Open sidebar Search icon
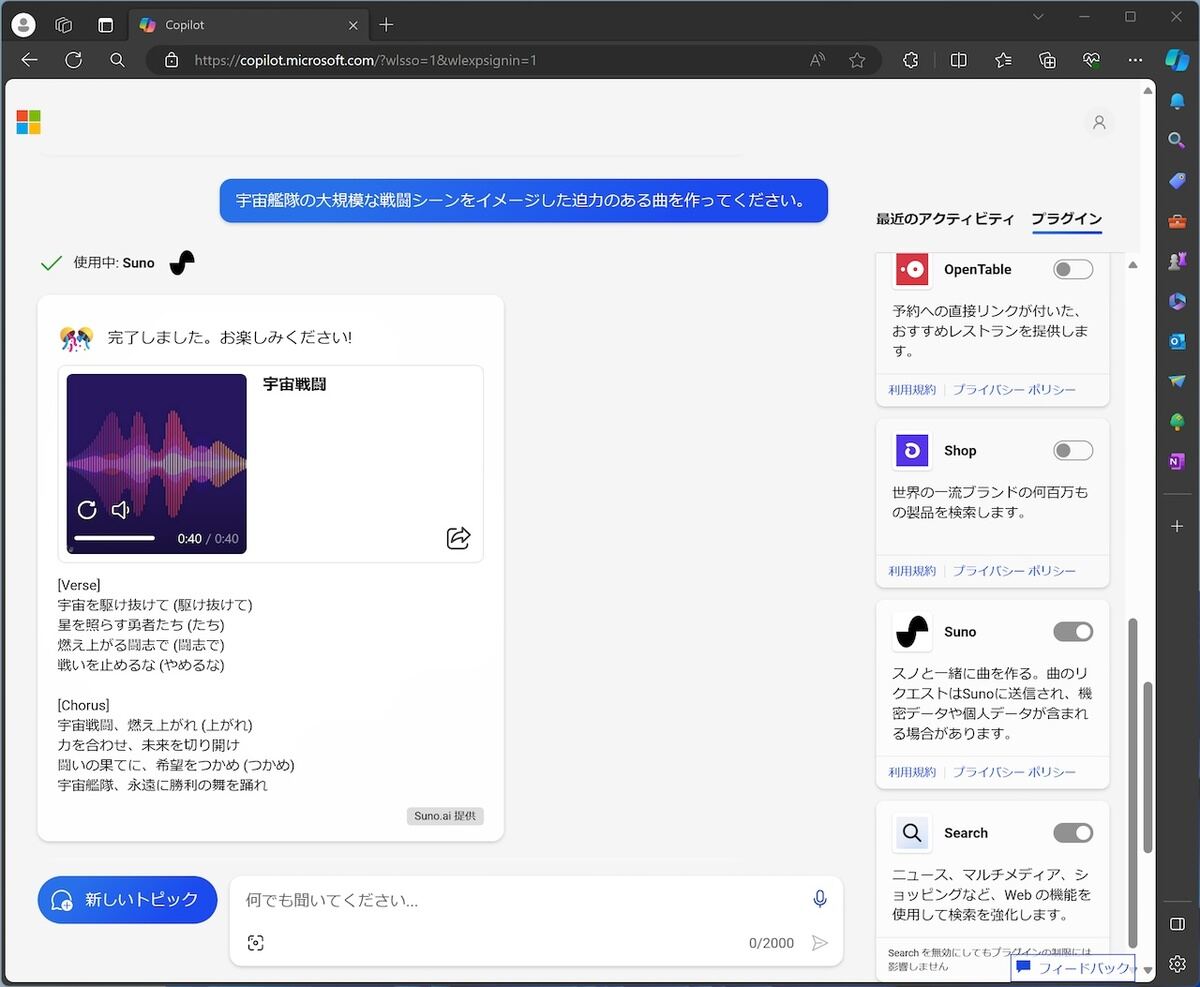This screenshot has width=1200, height=987. tap(1177, 140)
